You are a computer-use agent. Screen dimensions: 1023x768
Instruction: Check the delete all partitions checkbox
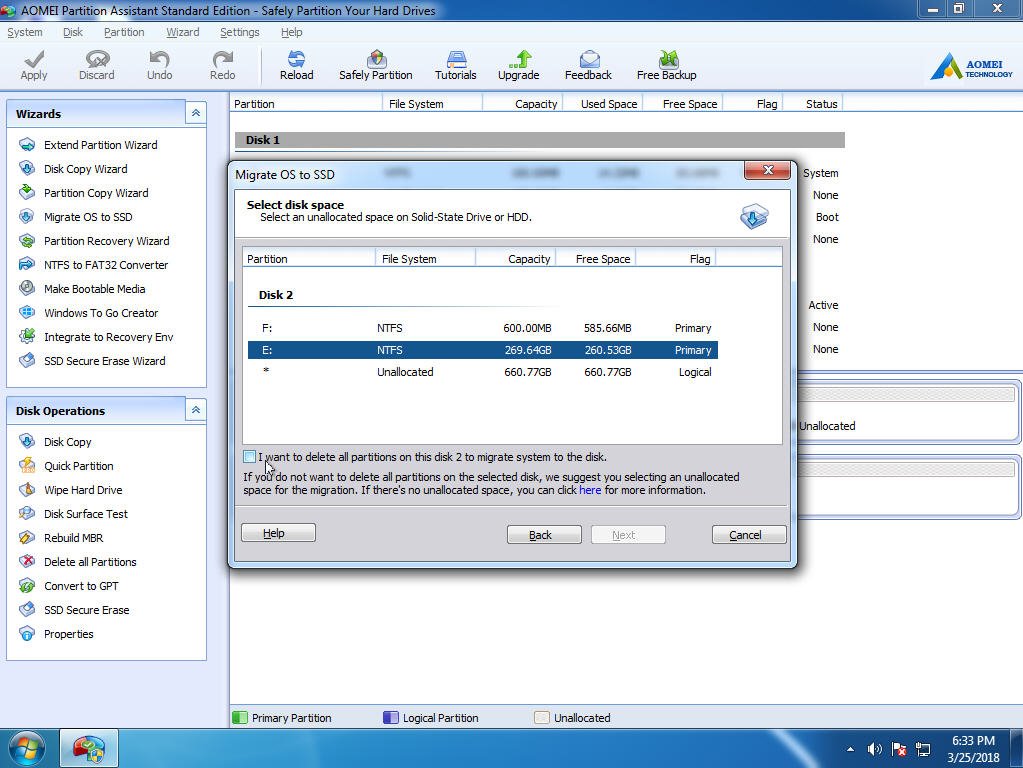pyautogui.click(x=249, y=457)
